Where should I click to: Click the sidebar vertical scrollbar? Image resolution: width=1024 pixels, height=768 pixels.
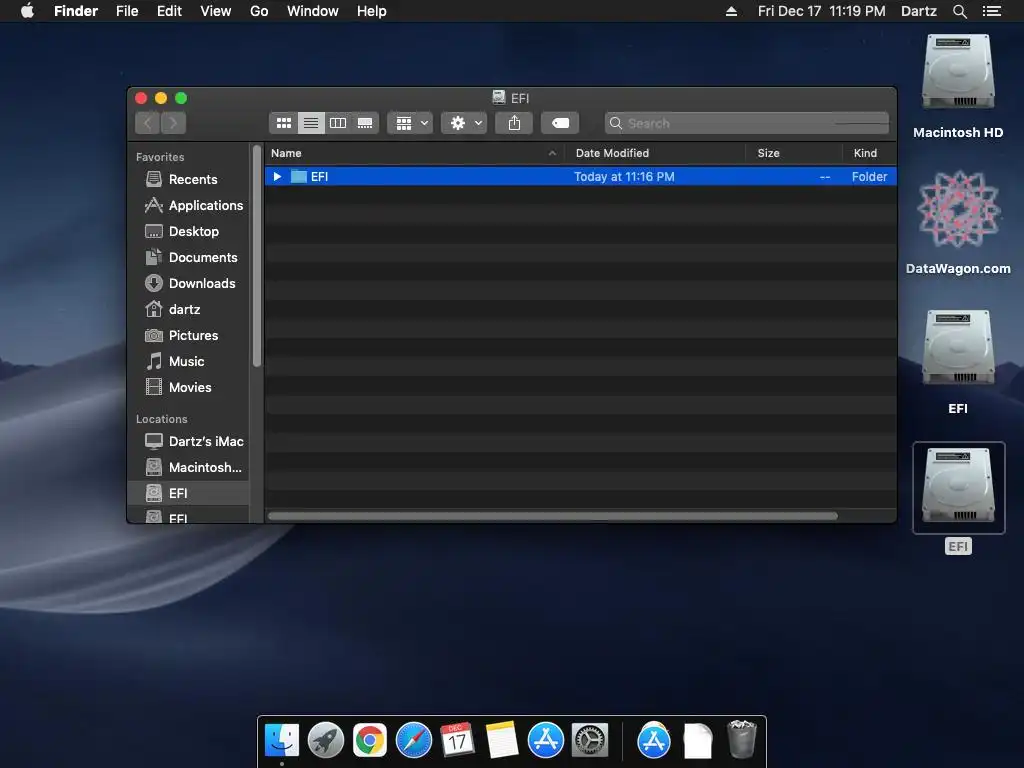pos(257,256)
